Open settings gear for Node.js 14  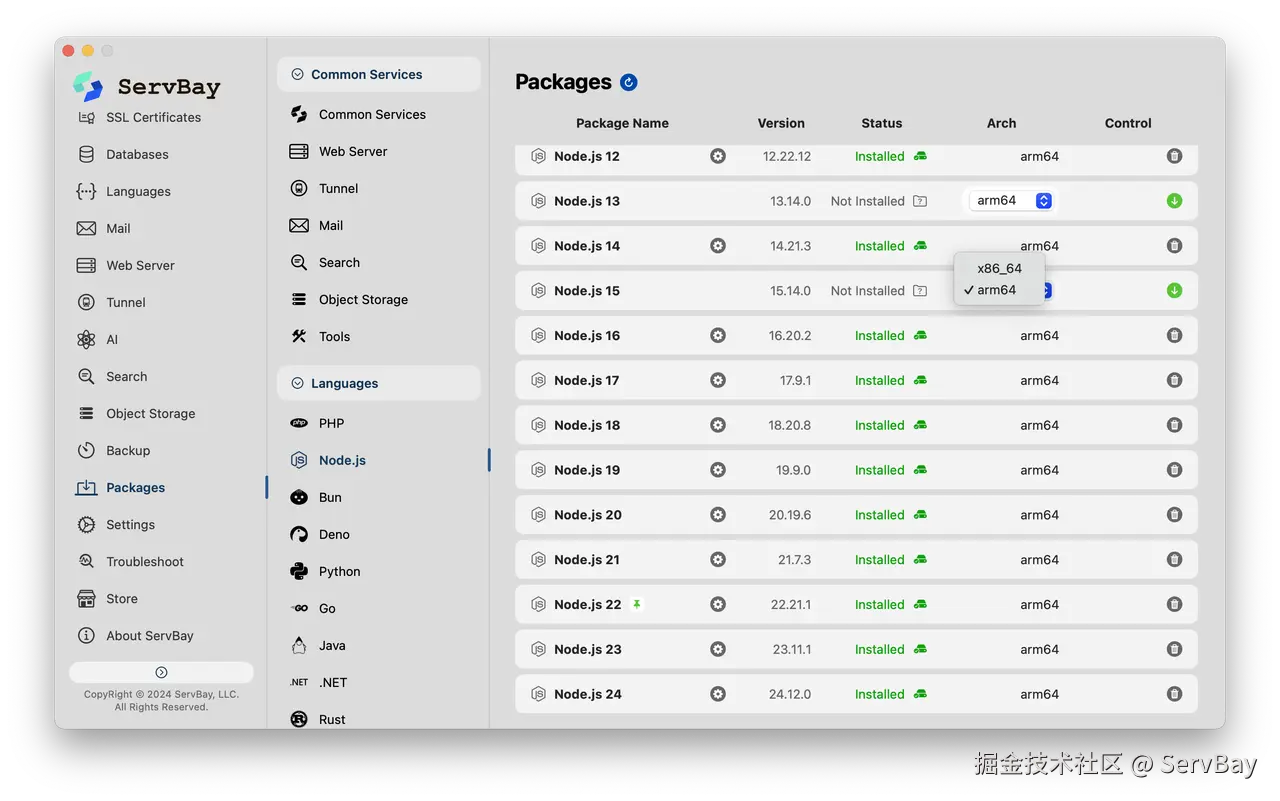pos(718,246)
